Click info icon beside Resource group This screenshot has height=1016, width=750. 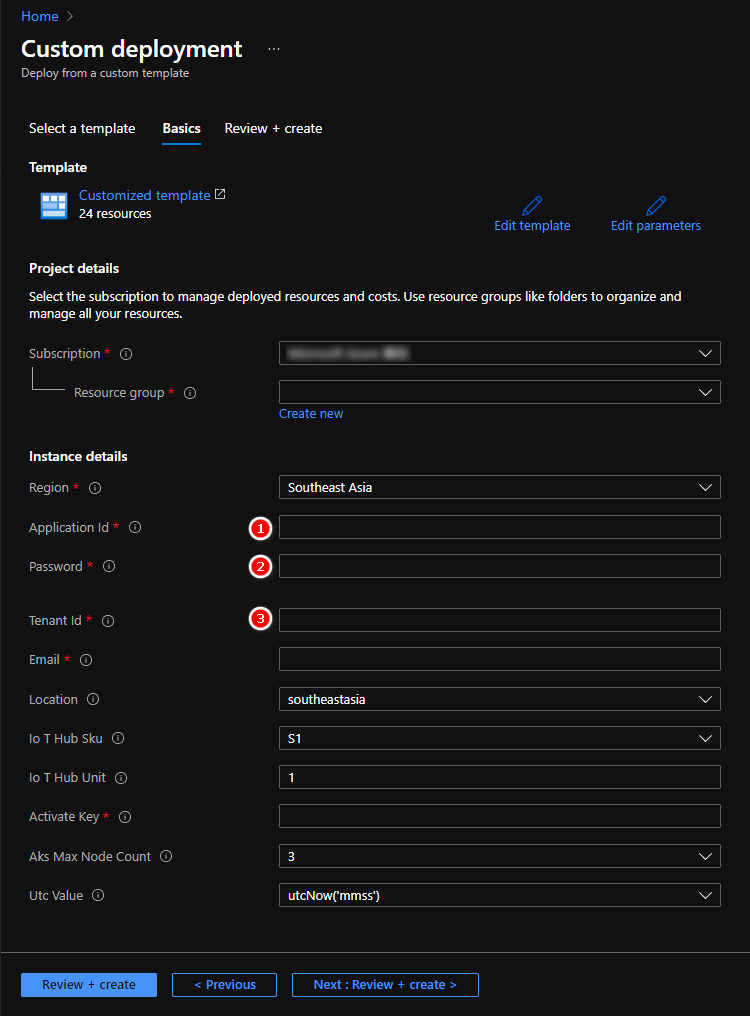[190, 393]
